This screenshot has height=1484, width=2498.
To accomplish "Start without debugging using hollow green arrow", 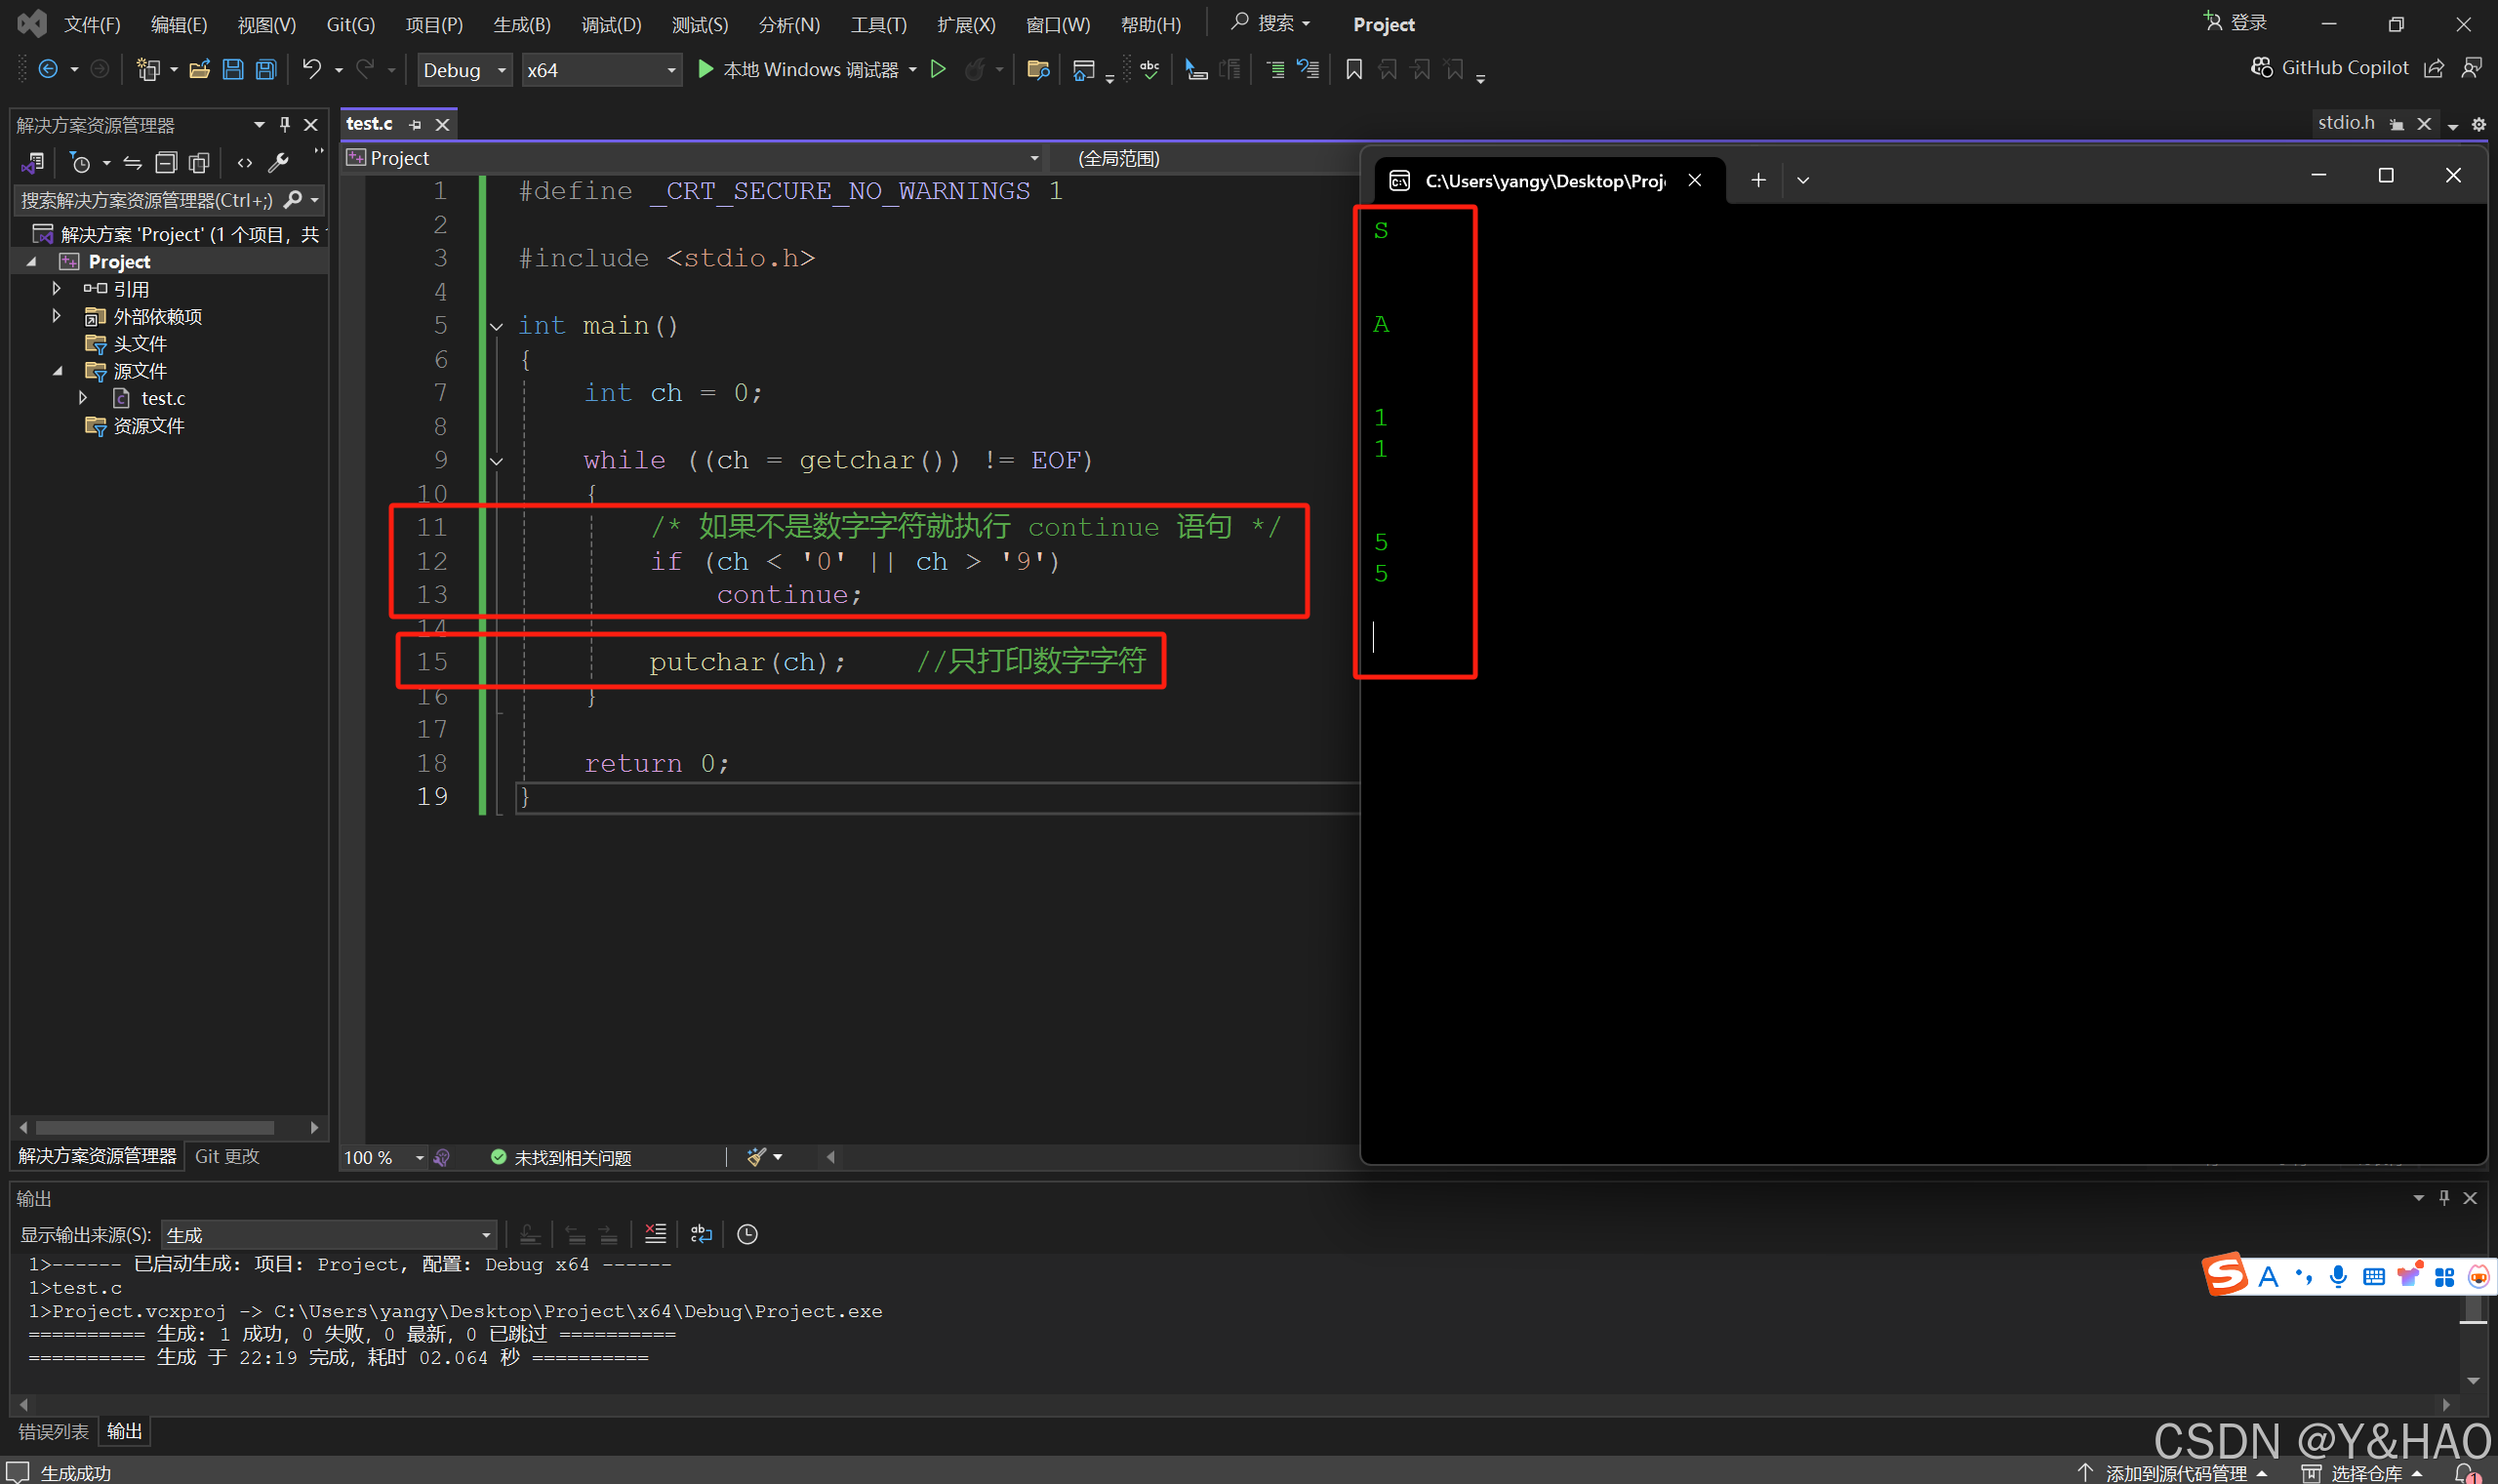I will [x=938, y=69].
